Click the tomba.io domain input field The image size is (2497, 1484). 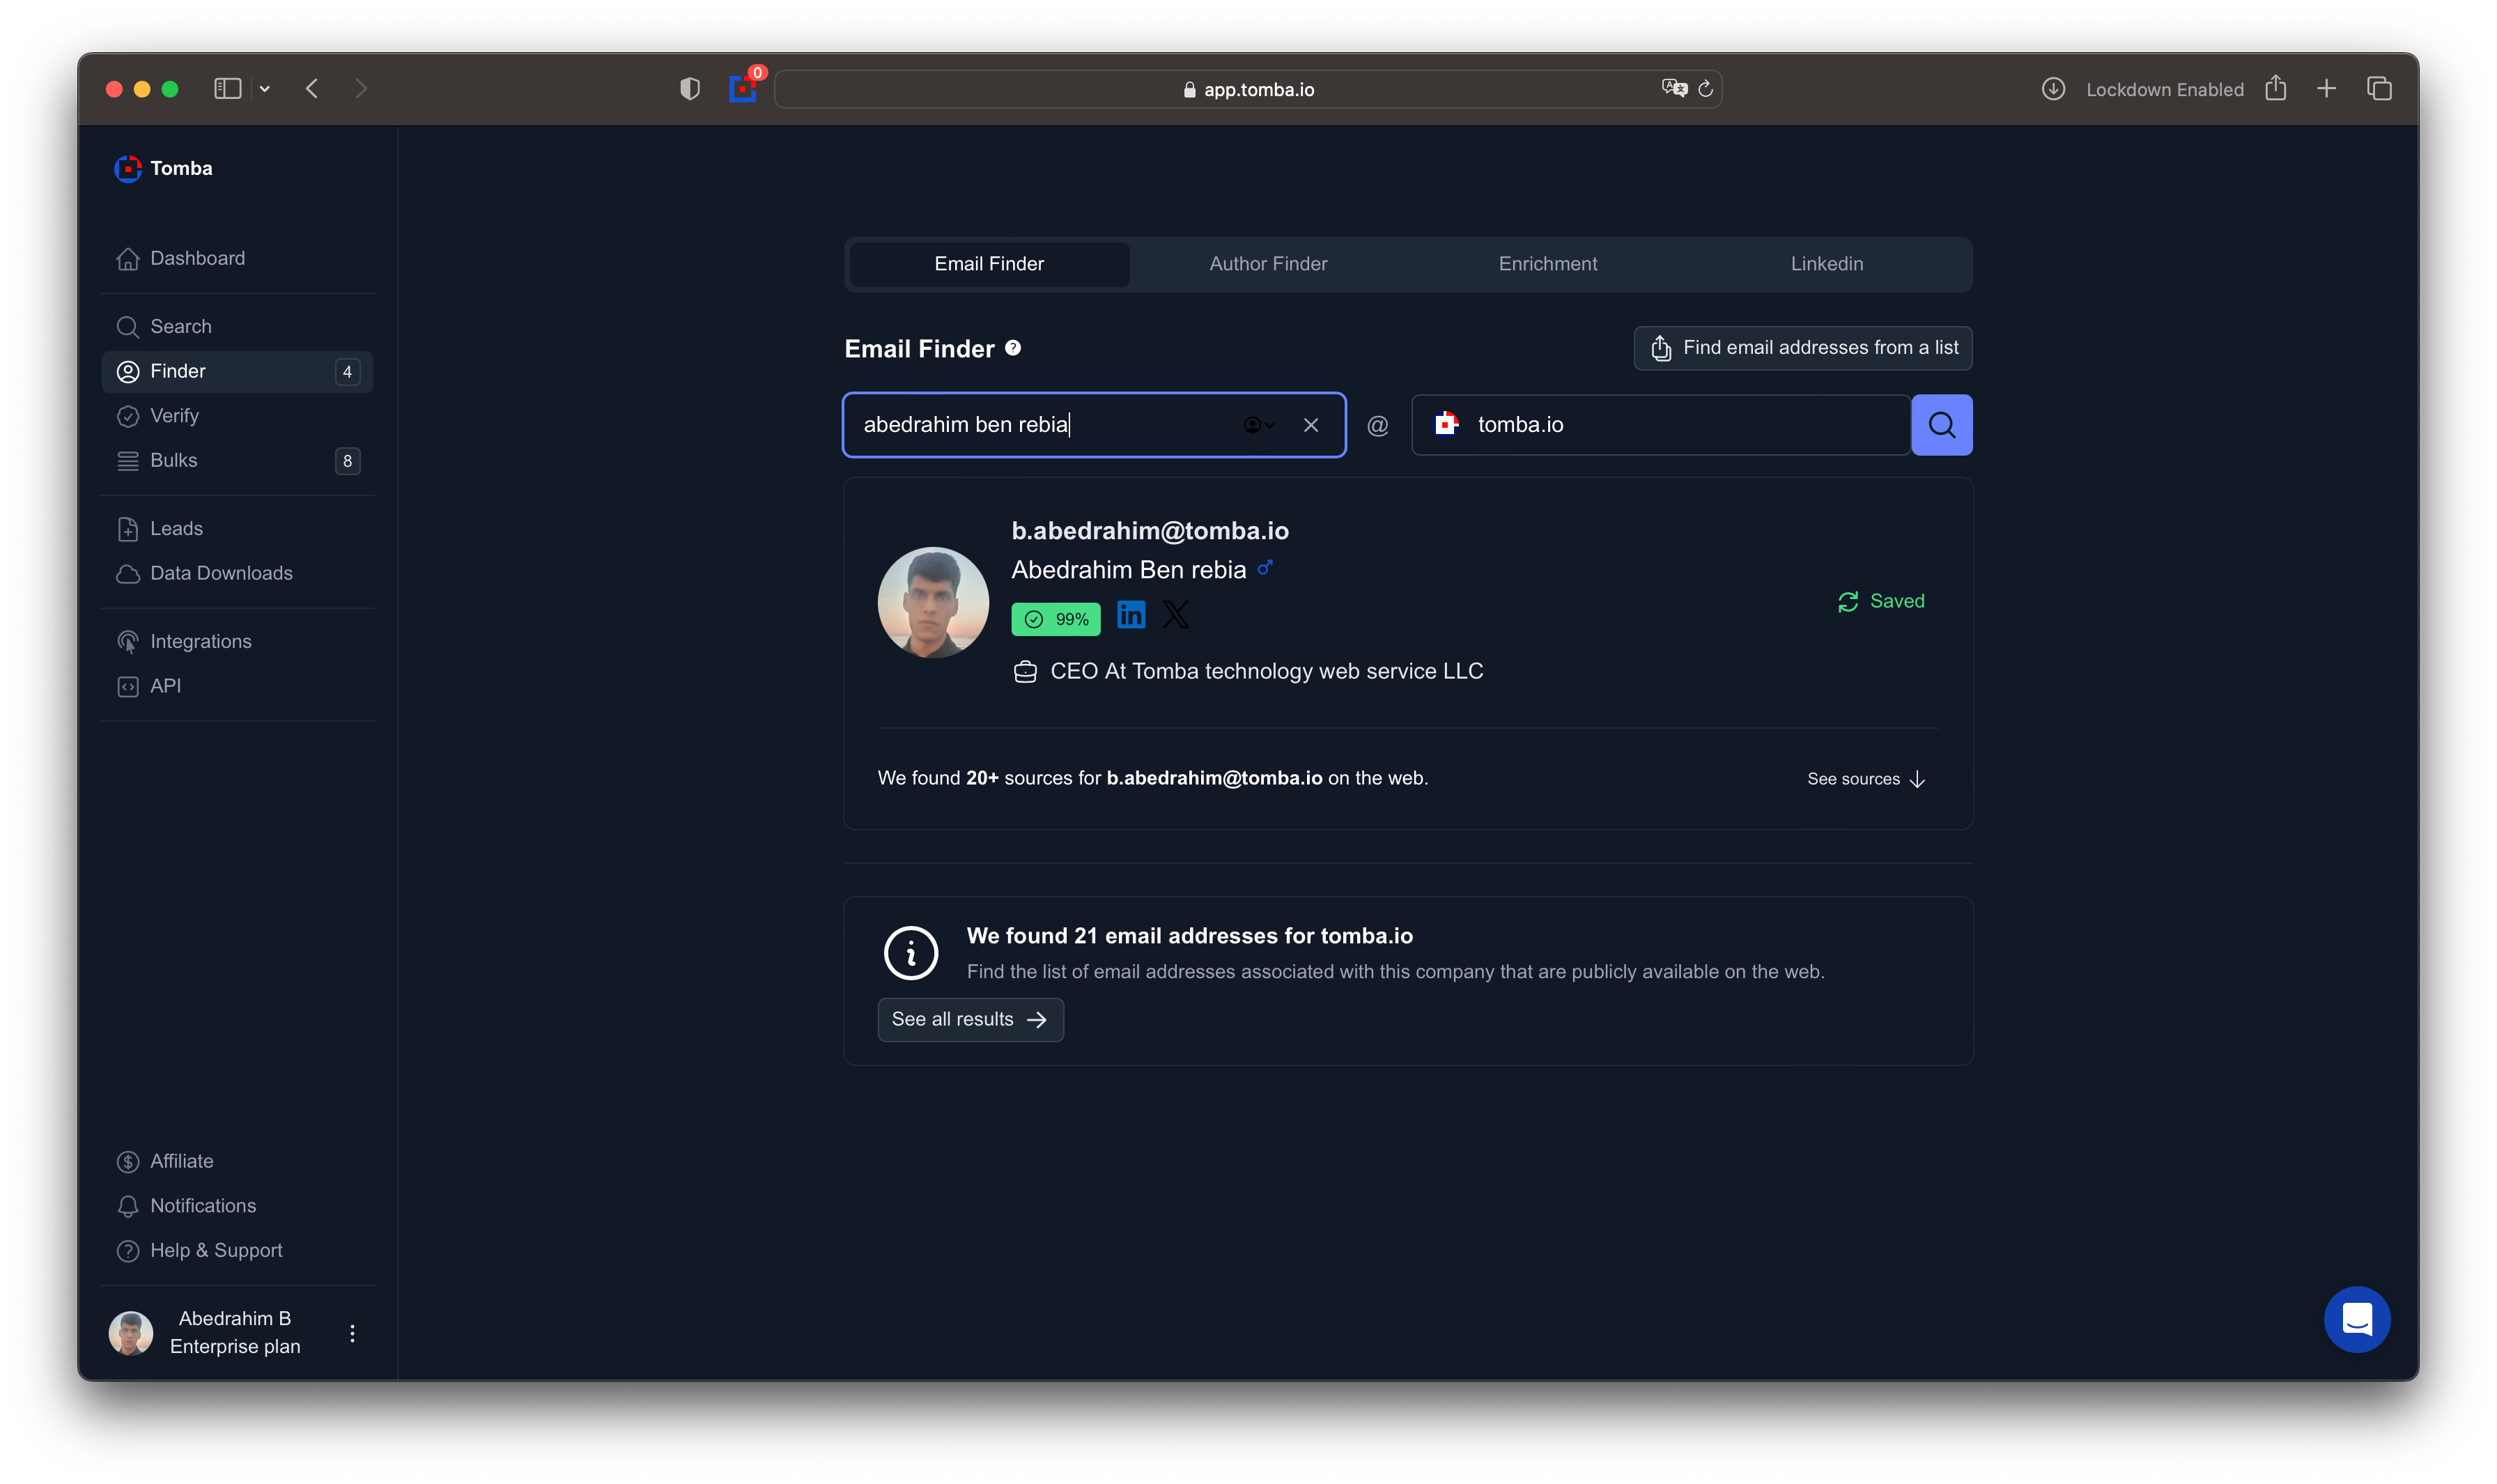click(1661, 425)
